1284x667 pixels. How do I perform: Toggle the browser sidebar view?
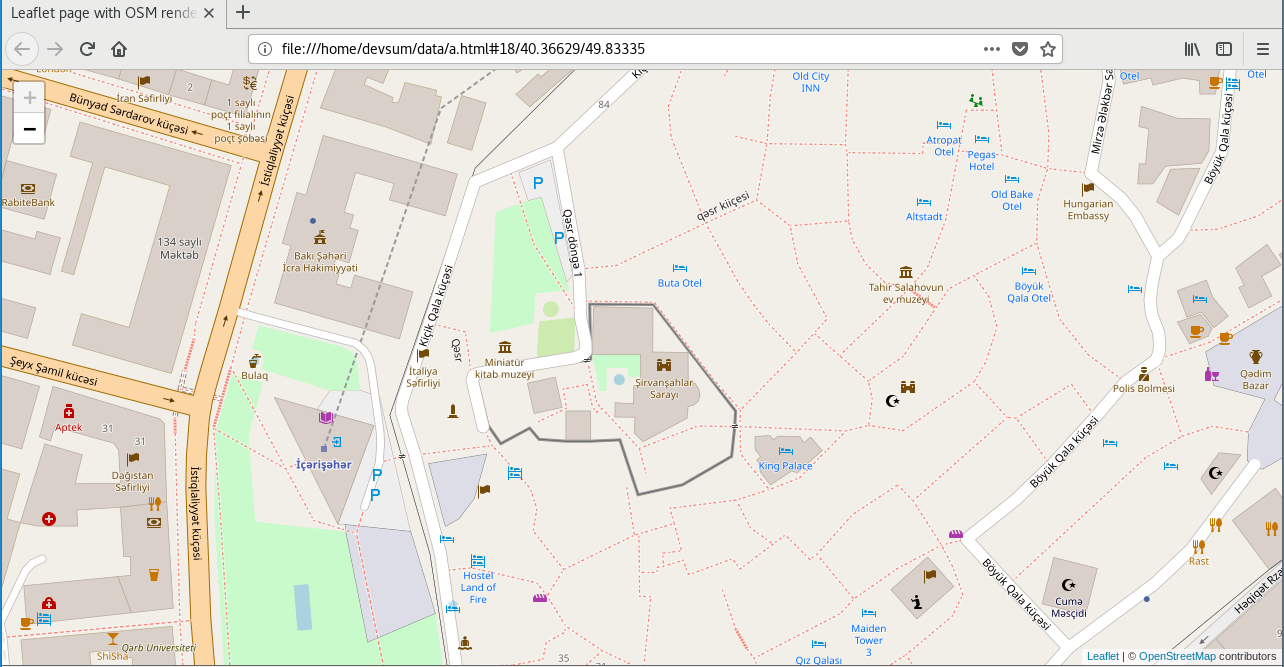coord(1224,49)
